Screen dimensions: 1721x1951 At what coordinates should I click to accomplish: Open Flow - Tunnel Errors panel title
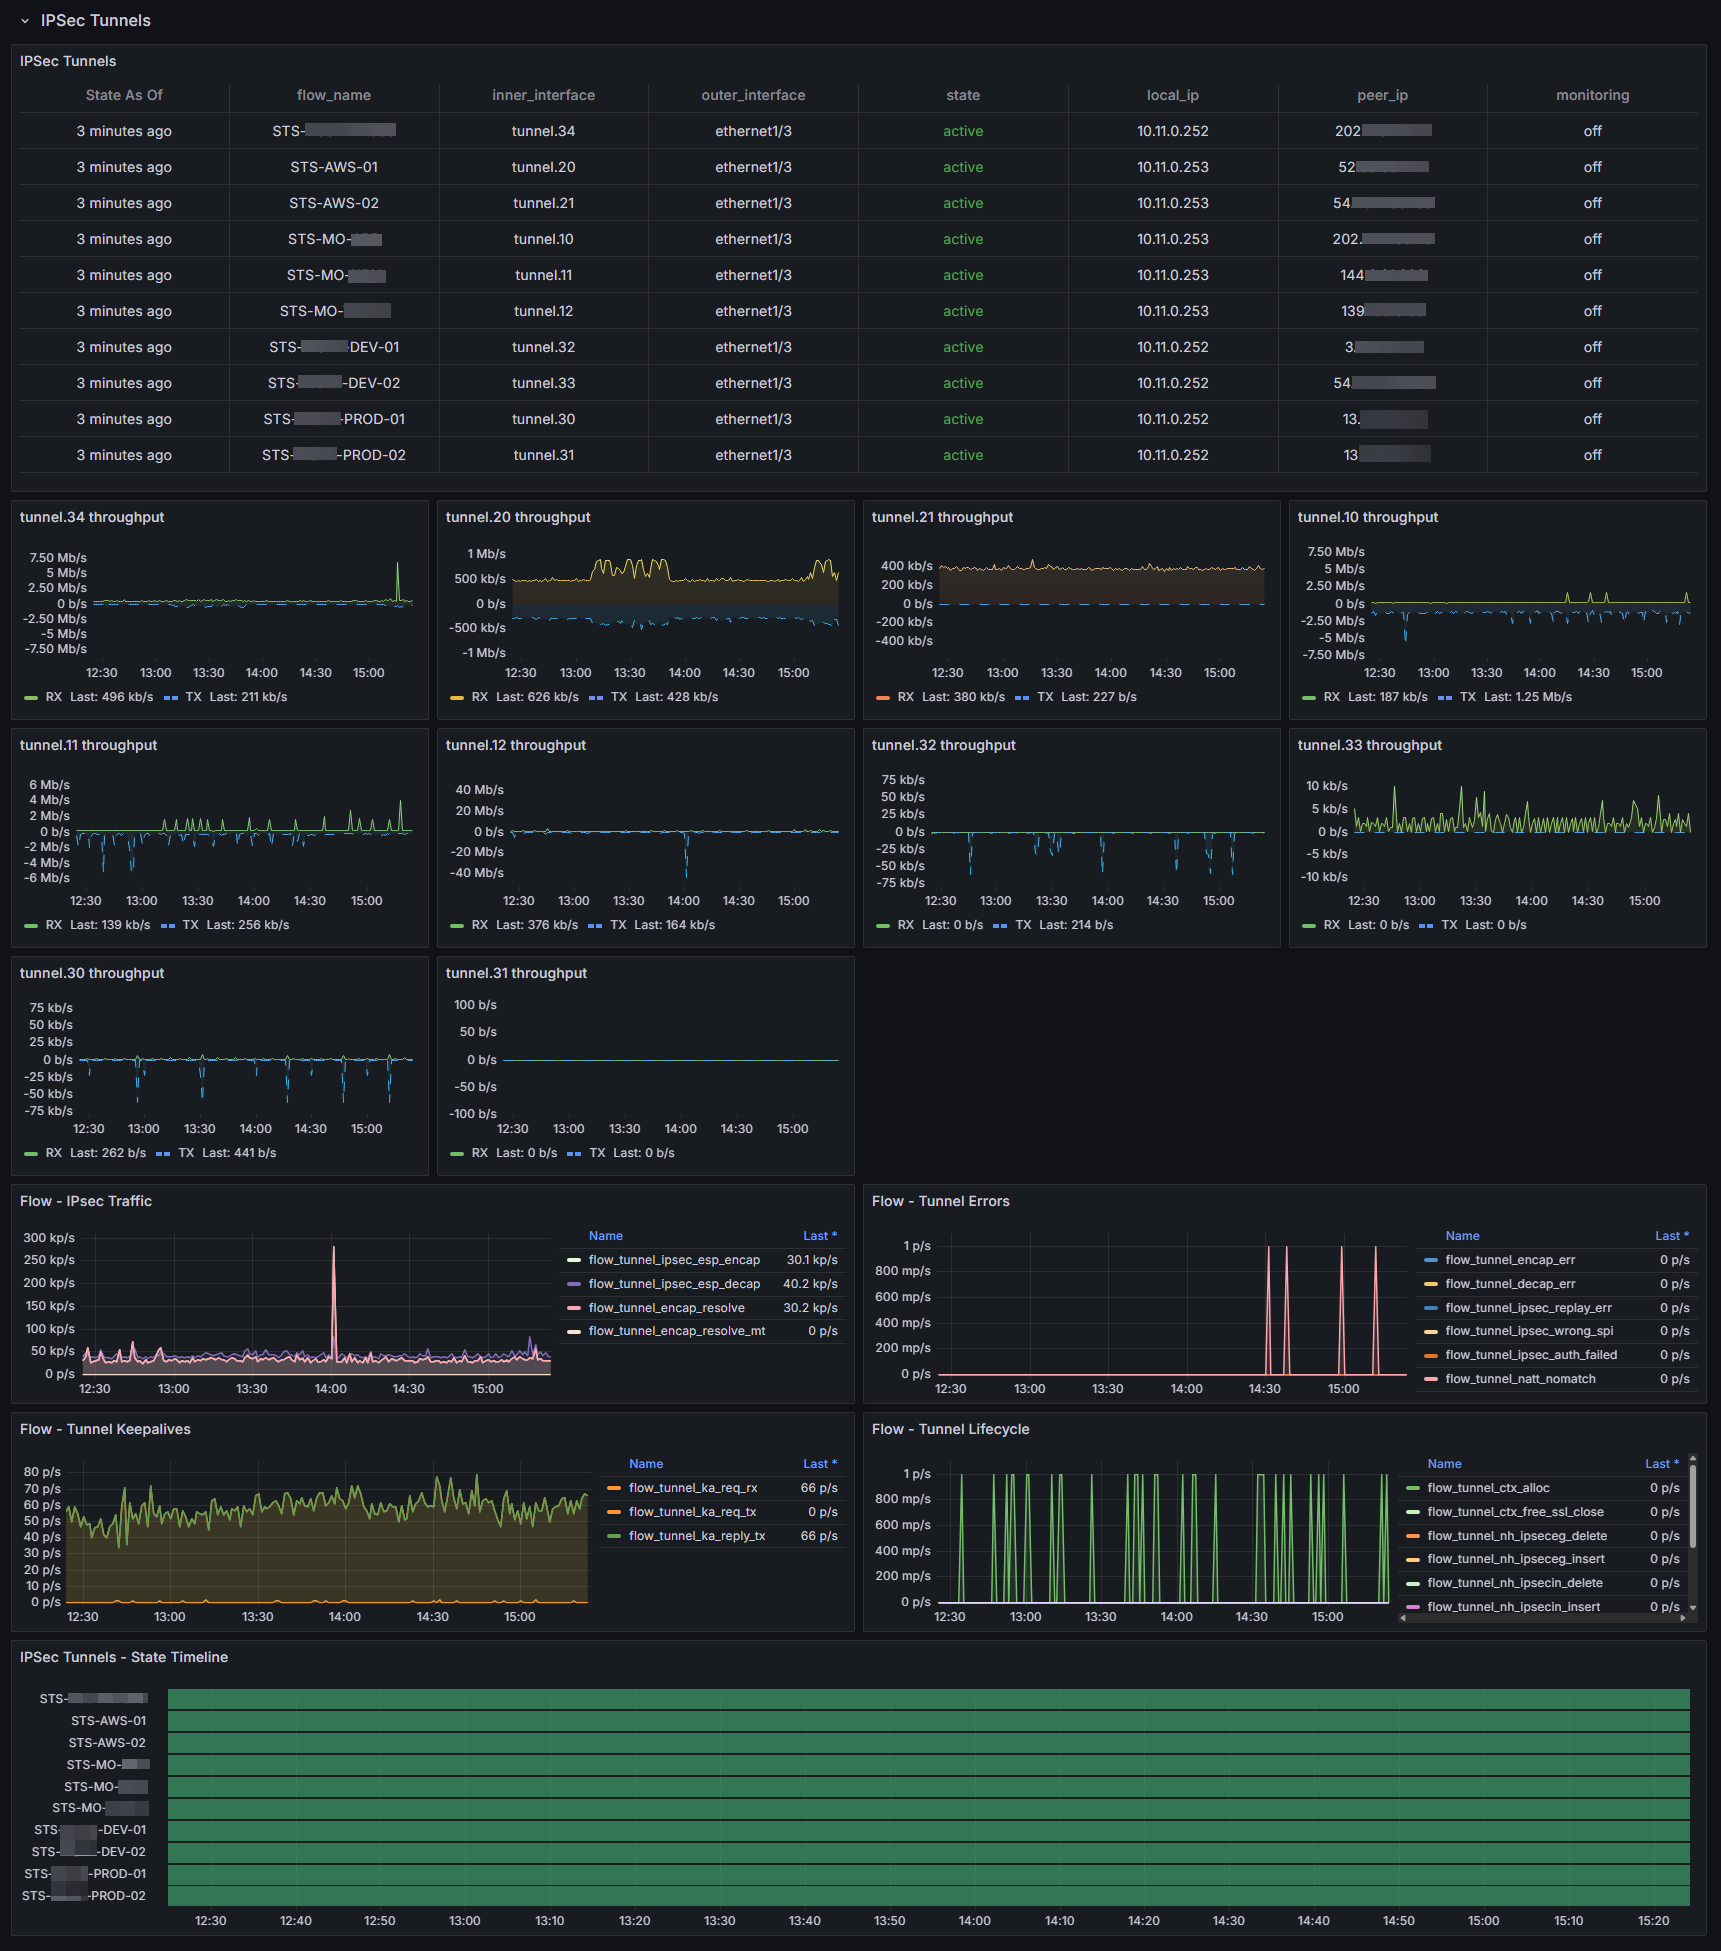pos(940,1201)
